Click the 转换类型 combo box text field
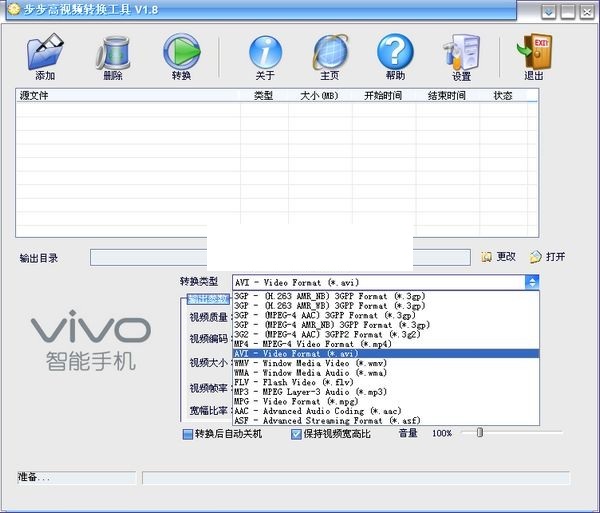600x513 pixels. coord(379,282)
